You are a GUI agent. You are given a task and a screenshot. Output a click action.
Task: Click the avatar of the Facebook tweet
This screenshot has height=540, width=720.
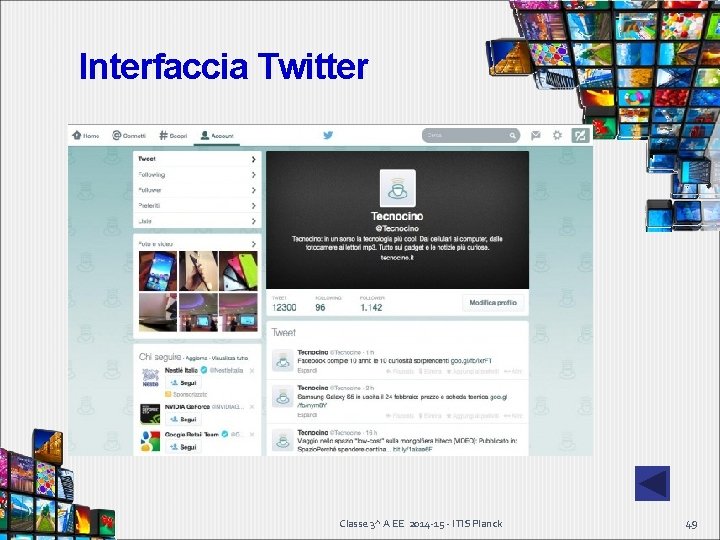click(283, 360)
